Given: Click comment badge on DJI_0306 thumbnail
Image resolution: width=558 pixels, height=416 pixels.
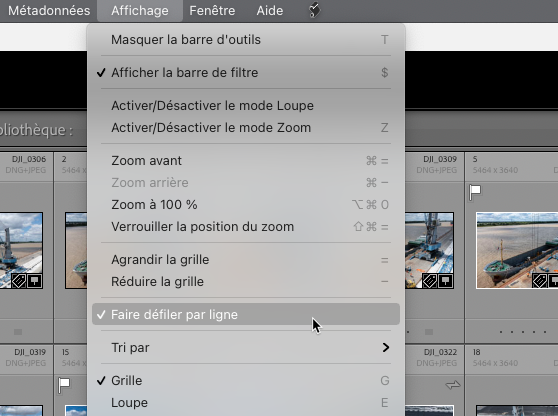Looking at the screenshot, I should (x=35, y=281).
